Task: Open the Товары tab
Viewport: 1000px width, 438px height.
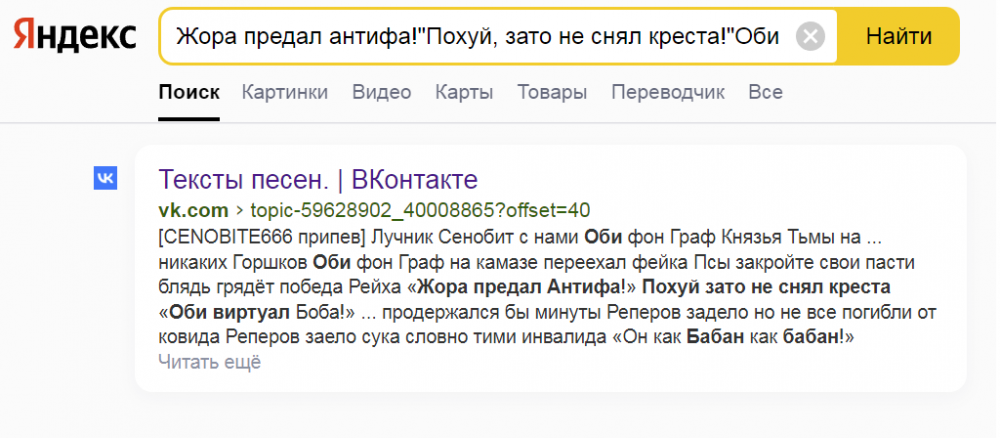Action: pyautogui.click(x=552, y=92)
